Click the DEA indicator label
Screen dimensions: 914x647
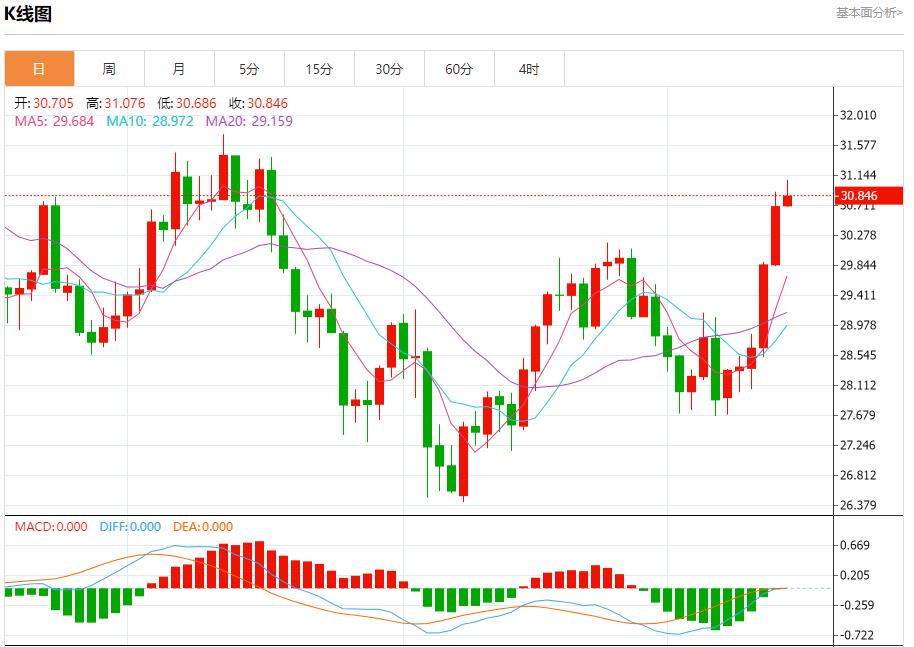[x=203, y=527]
